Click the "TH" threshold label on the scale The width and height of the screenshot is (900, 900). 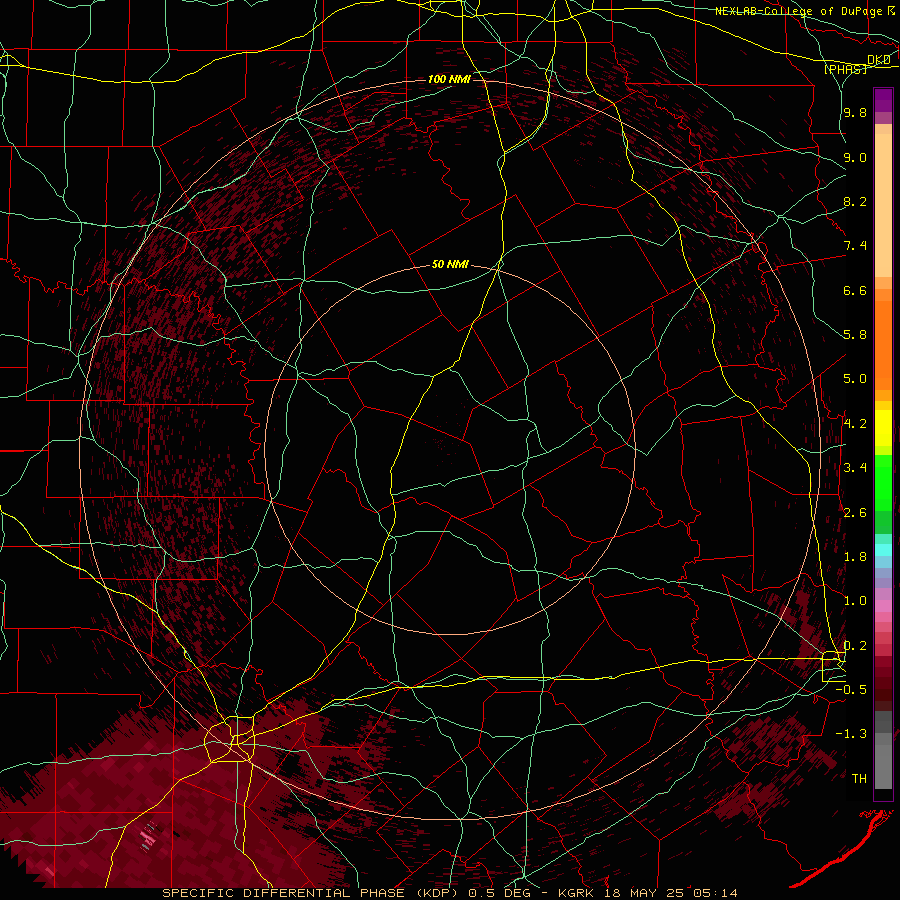click(x=859, y=779)
